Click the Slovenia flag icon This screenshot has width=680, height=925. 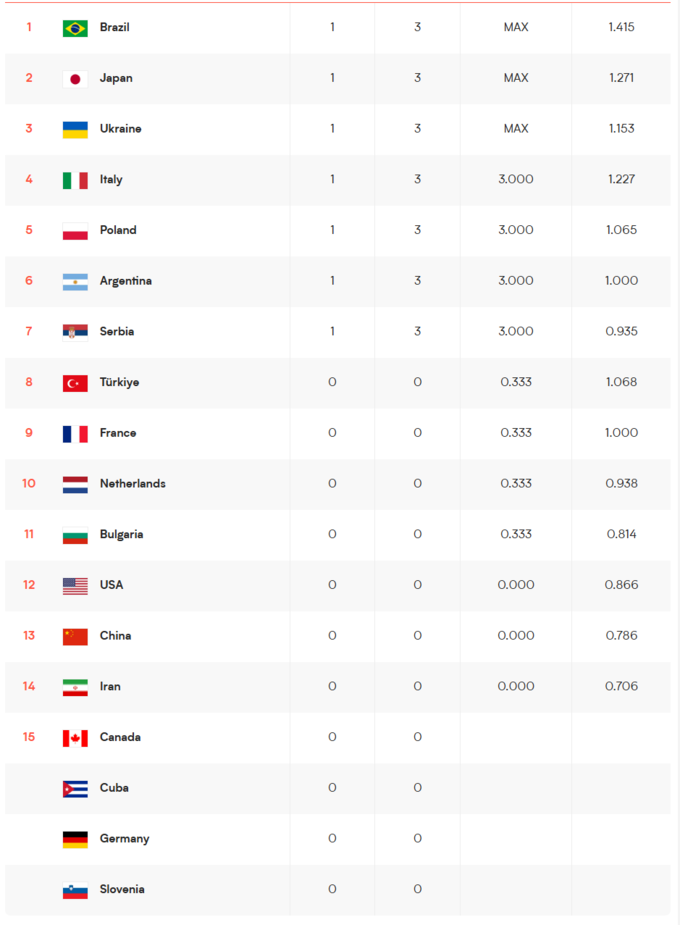tap(75, 890)
